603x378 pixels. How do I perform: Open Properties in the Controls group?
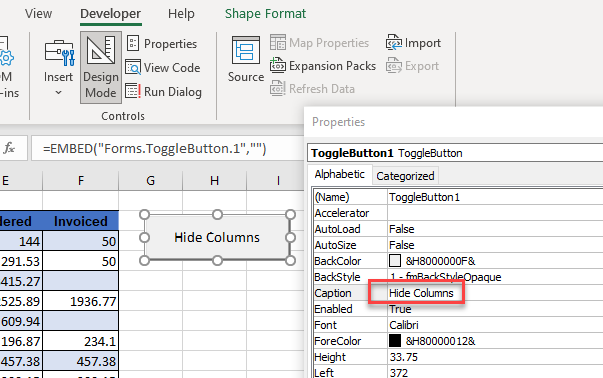tap(162, 44)
